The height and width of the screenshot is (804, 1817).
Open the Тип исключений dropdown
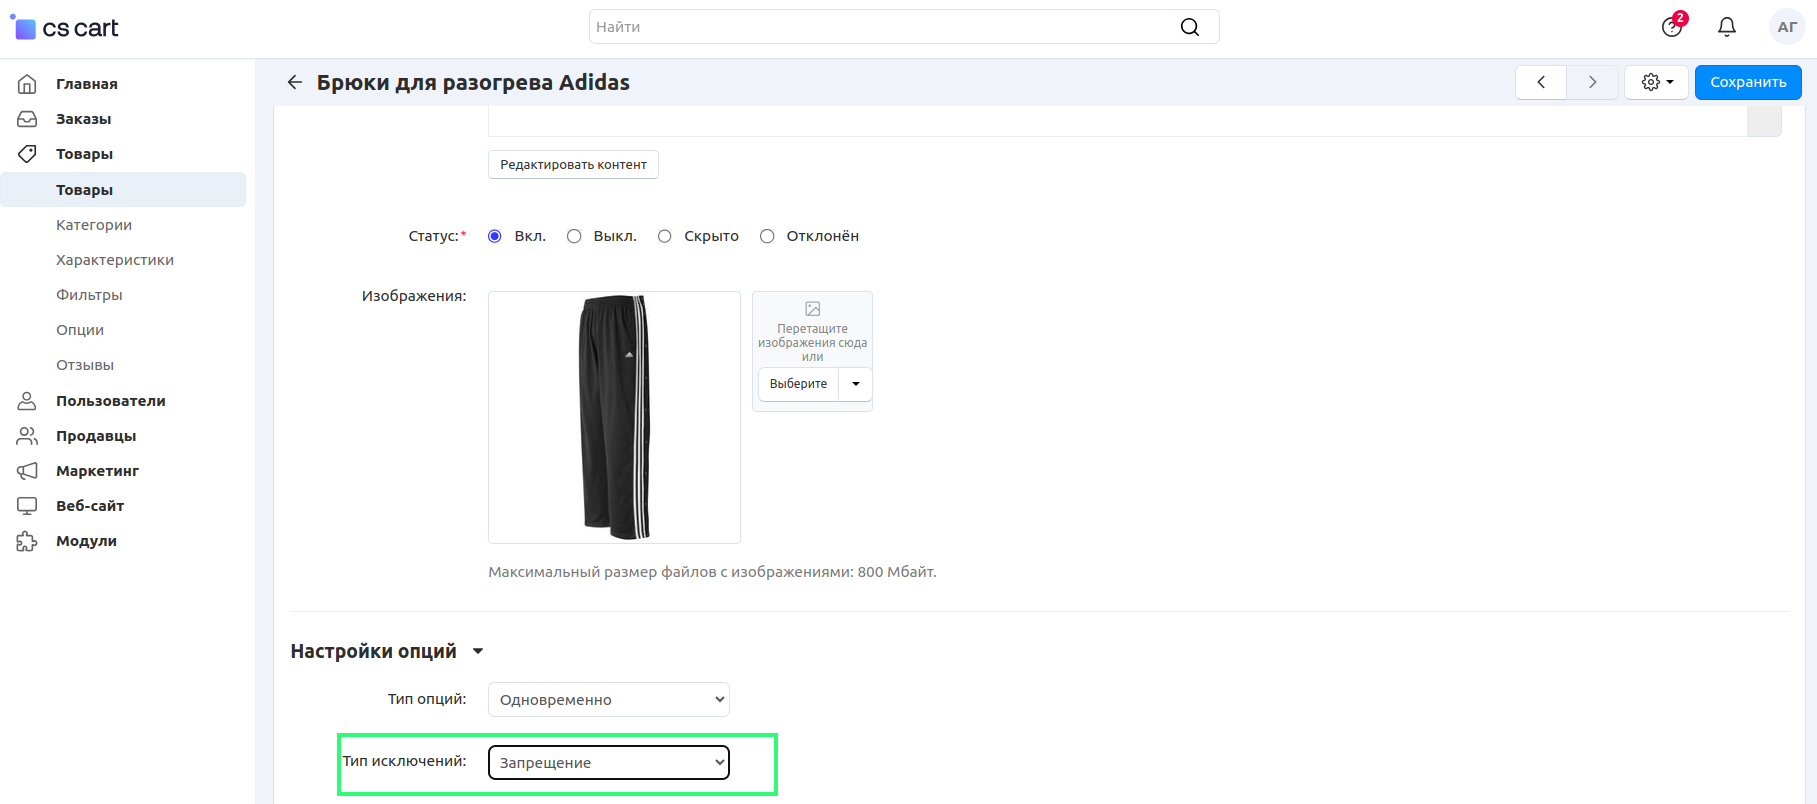608,762
